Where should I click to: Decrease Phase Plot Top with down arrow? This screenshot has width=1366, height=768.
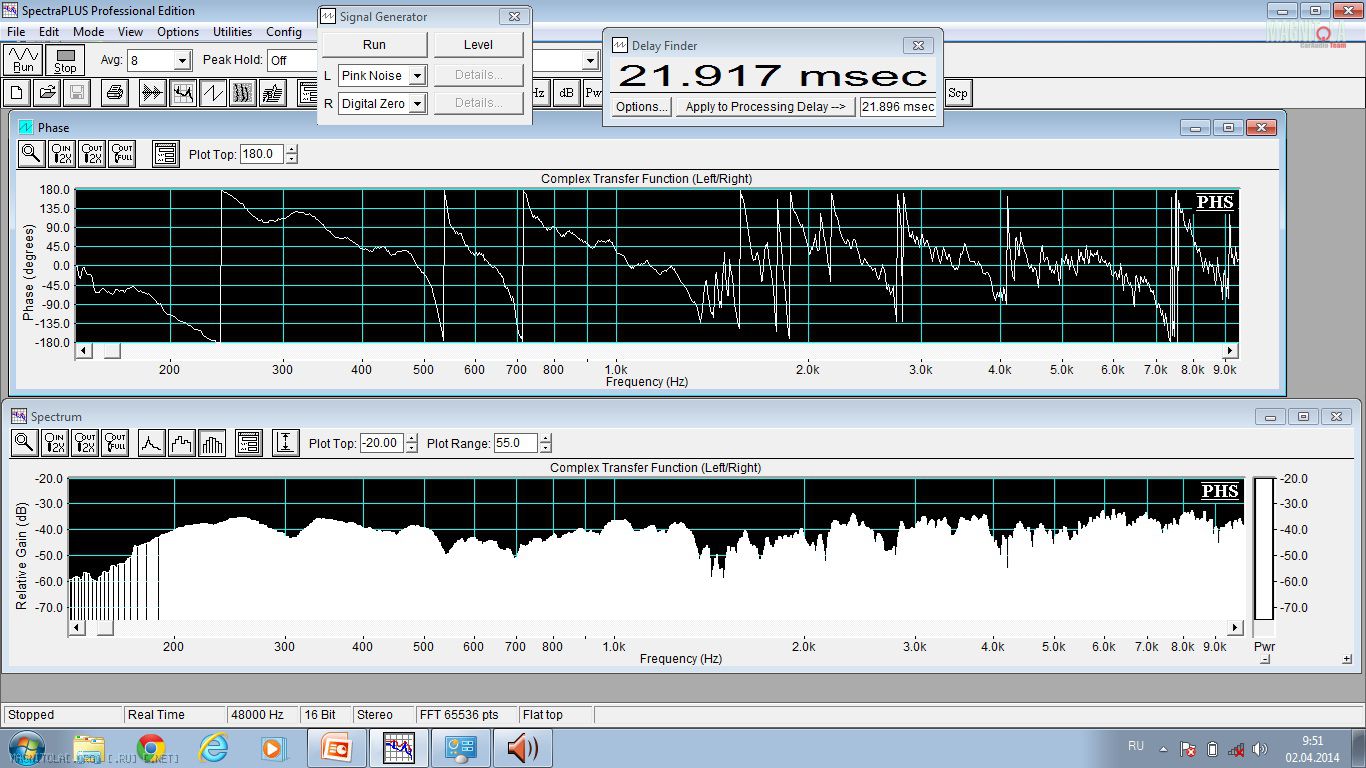tap(291, 159)
